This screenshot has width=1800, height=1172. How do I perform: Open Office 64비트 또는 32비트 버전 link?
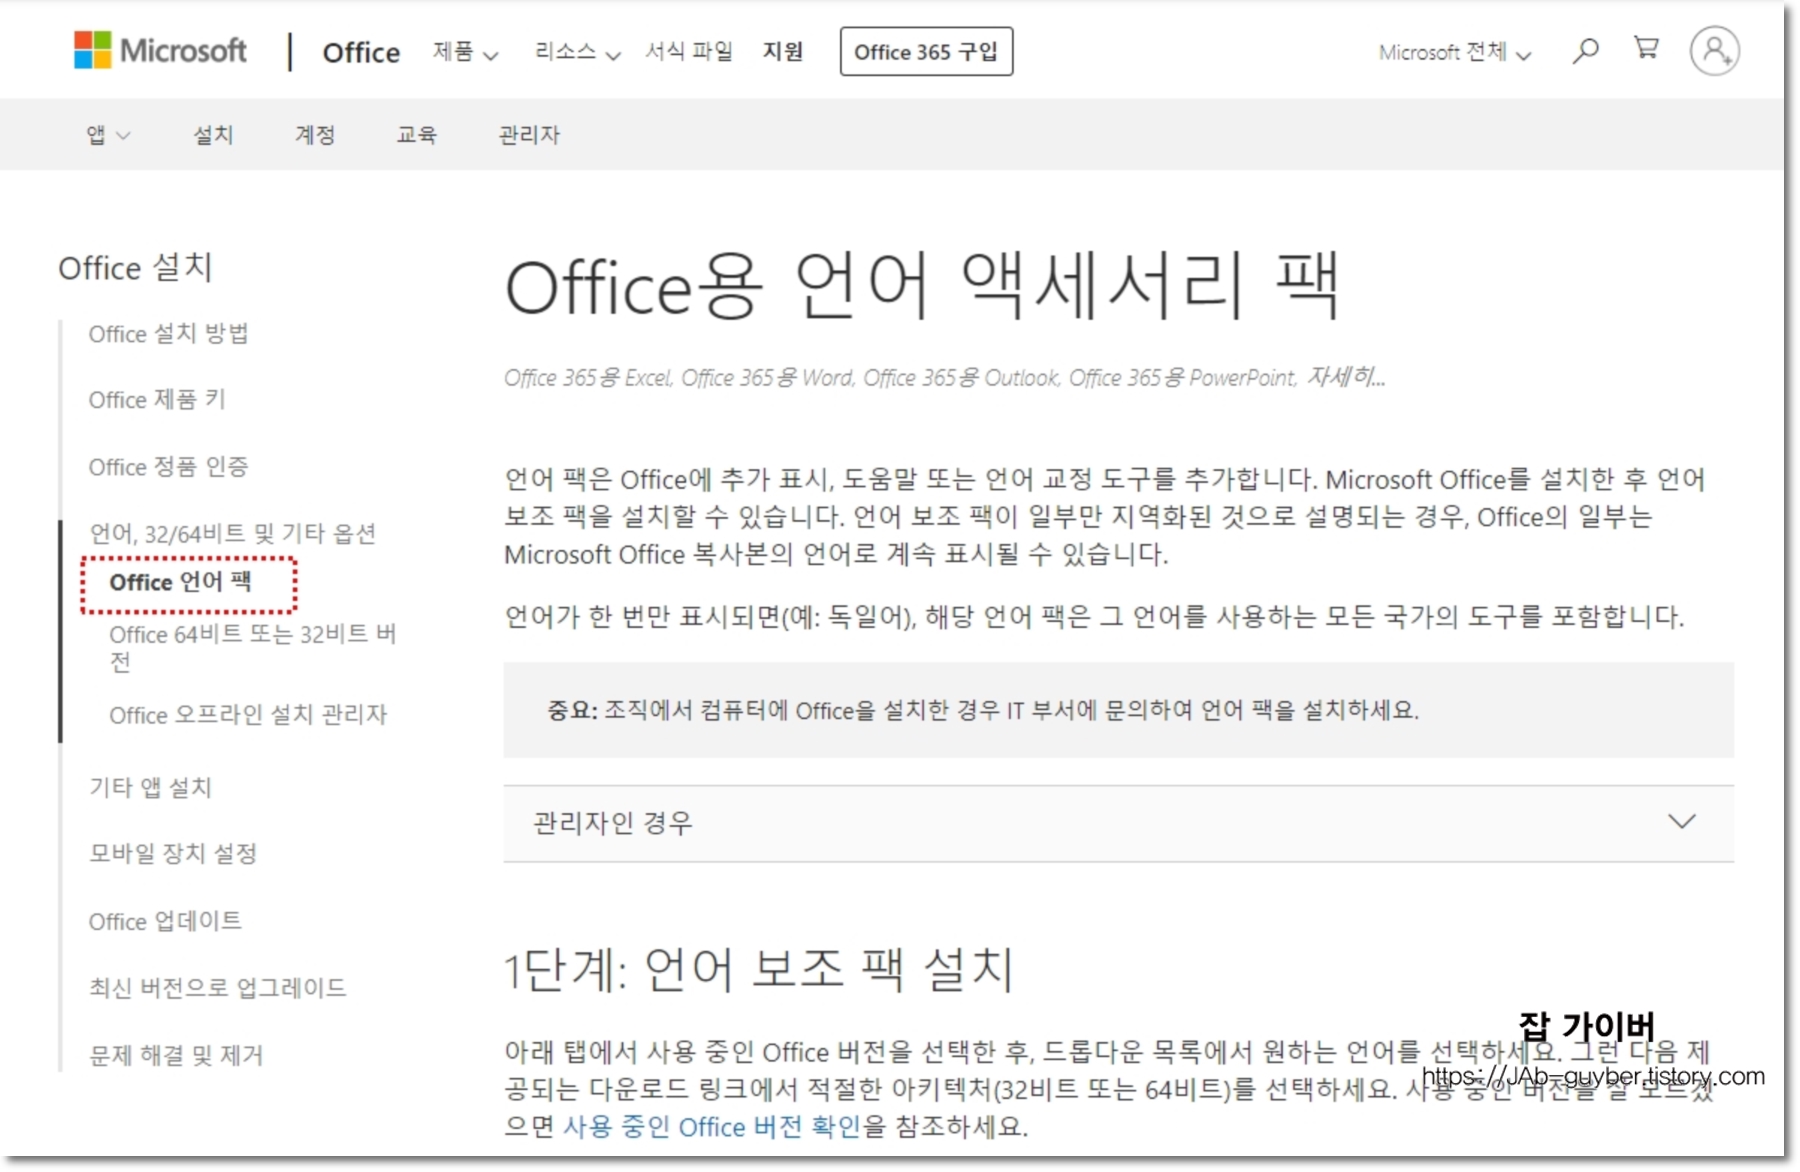253,648
